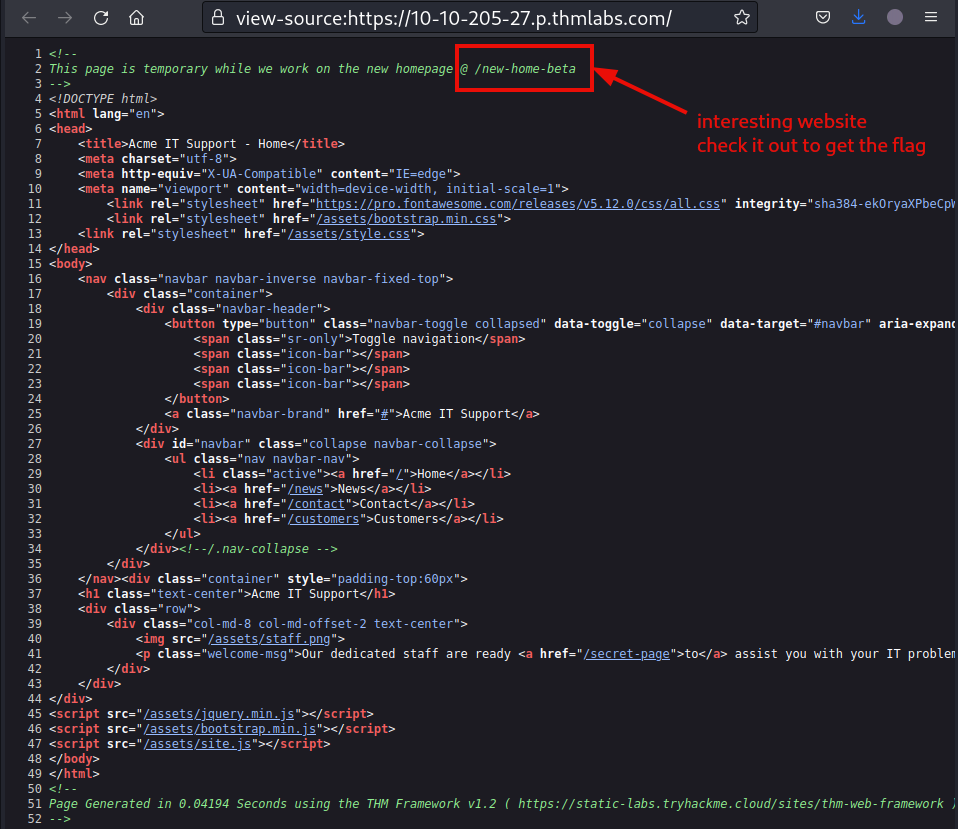Toggle the bookmark star for this page
Screen dimensions: 958x829
(x=742, y=17)
